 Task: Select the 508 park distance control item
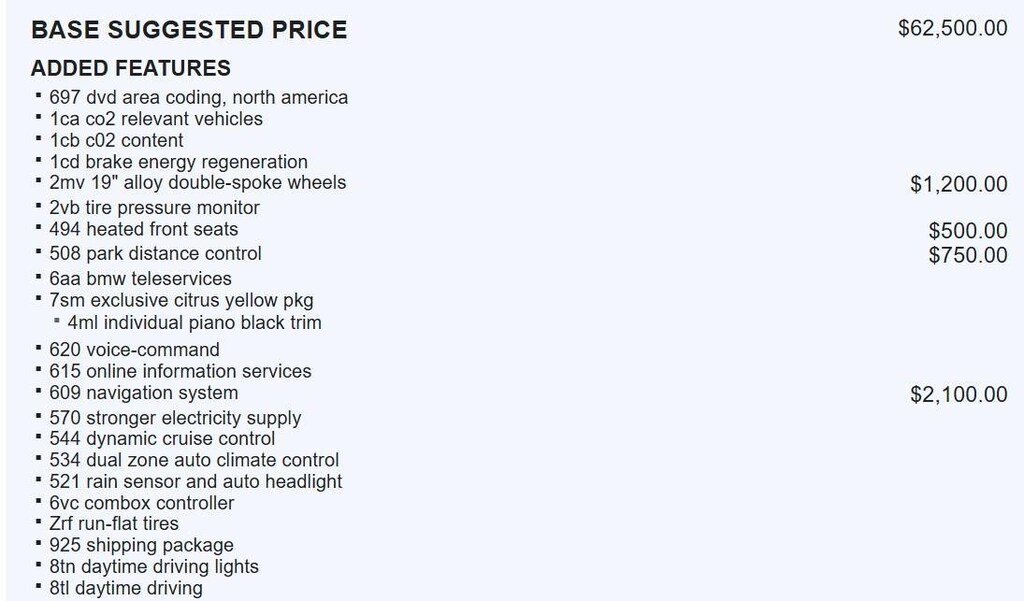pos(155,254)
